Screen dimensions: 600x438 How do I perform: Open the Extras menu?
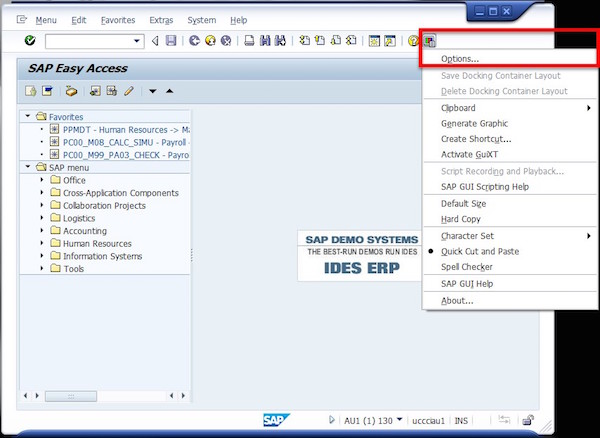click(x=160, y=20)
